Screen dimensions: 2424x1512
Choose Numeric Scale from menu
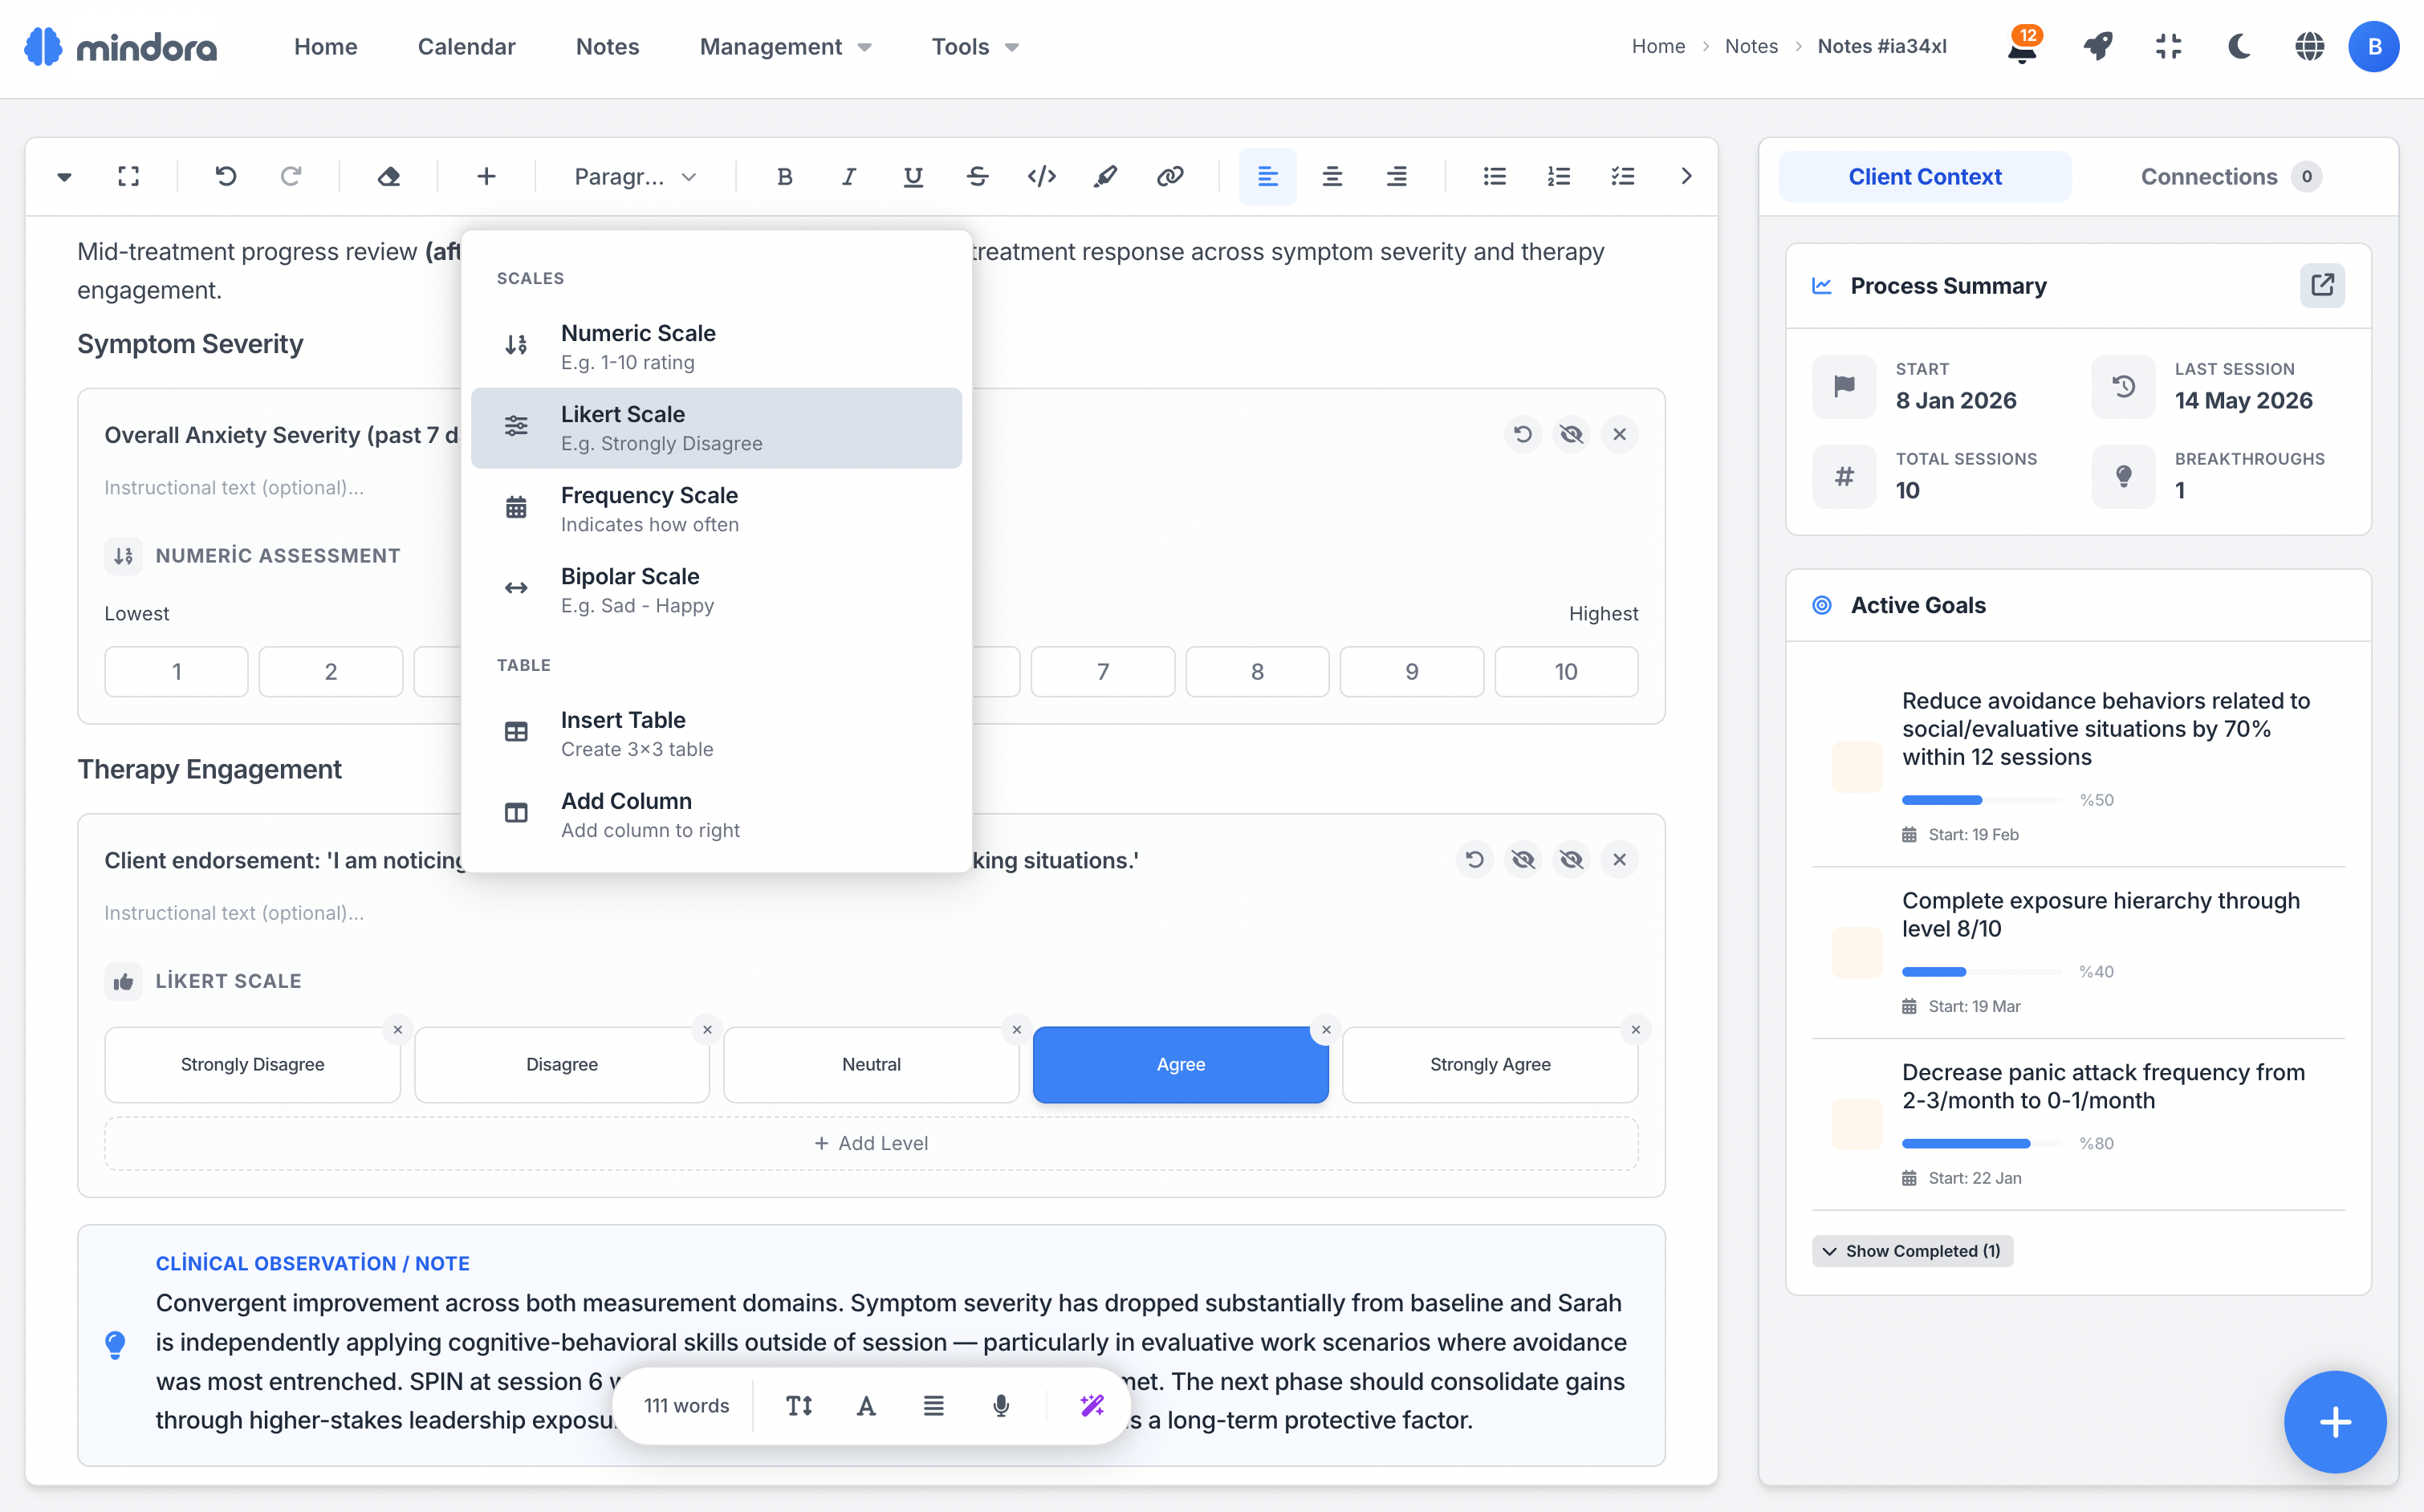716,347
